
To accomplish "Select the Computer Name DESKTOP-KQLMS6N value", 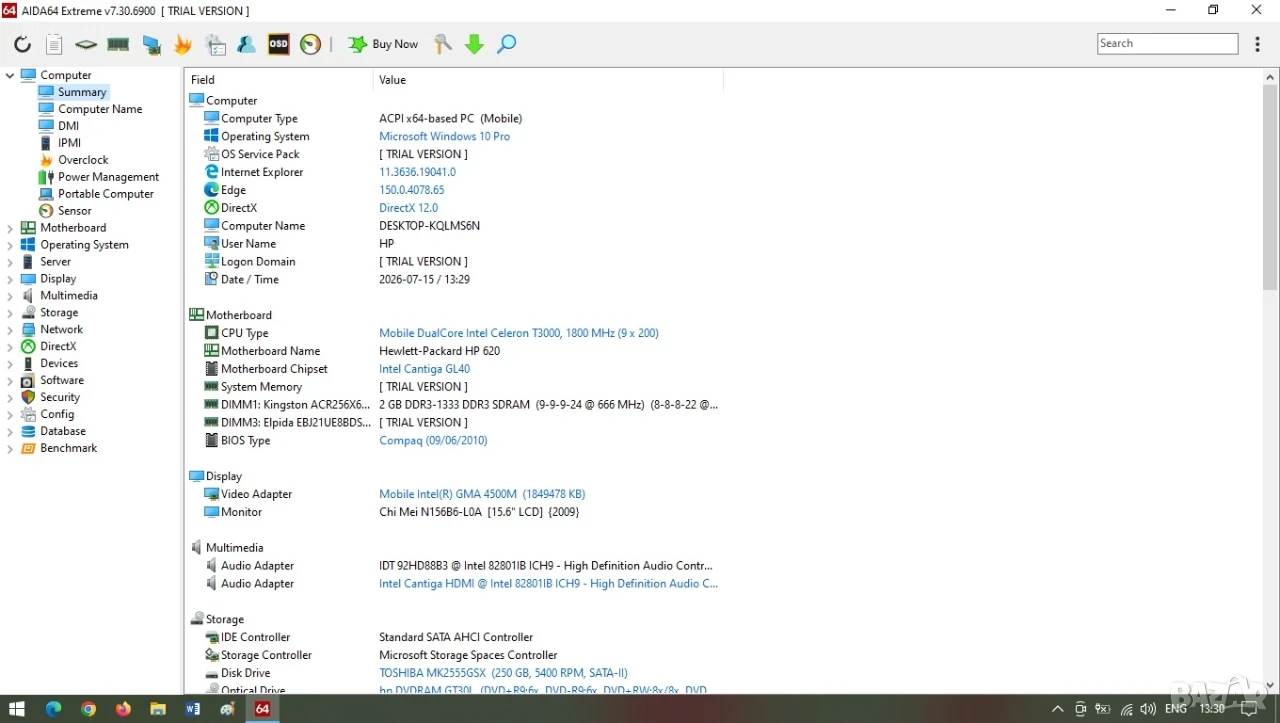I will [x=429, y=226].
